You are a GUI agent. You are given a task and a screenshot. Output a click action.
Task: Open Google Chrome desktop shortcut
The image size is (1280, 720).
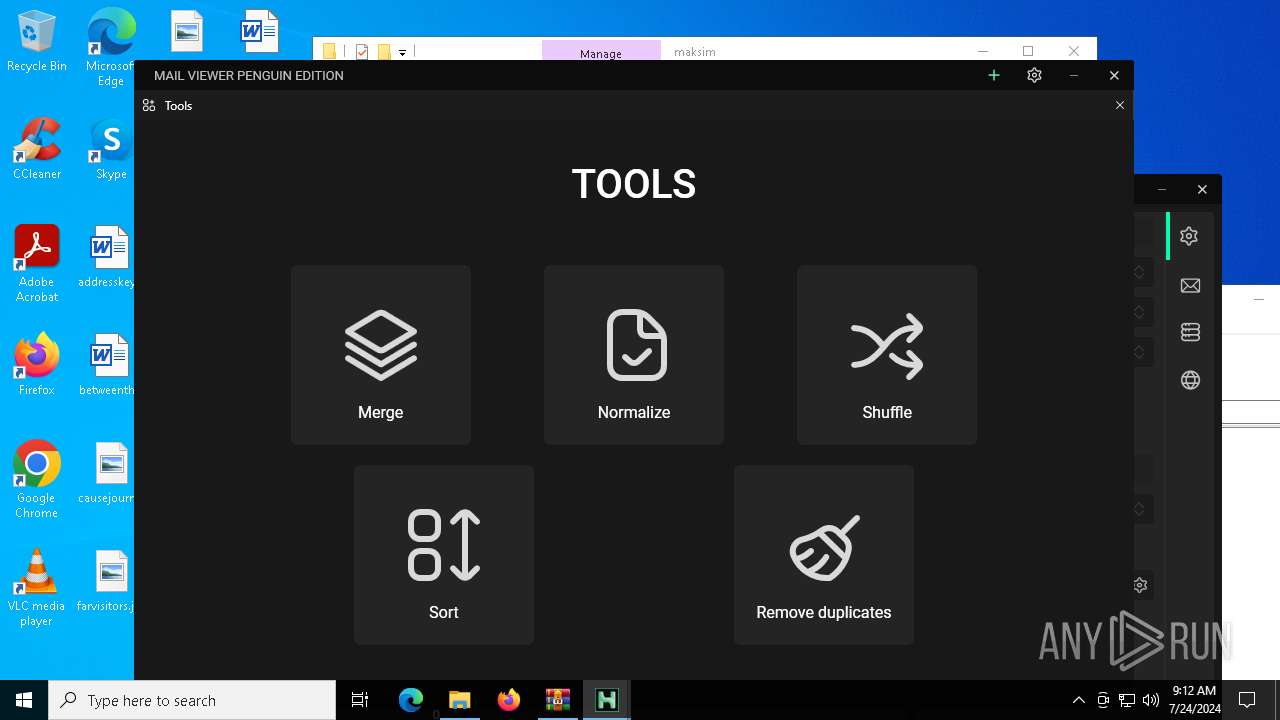[37, 480]
